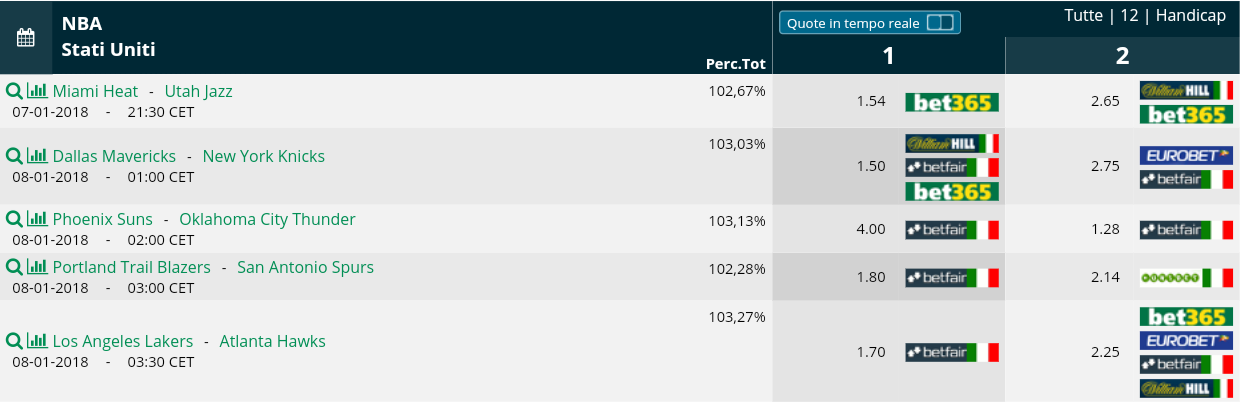Image resolution: width=1245 pixels, height=405 pixels.
Task: Select 4.00 odds for Phoenix Suns
Action: [x=870, y=229]
